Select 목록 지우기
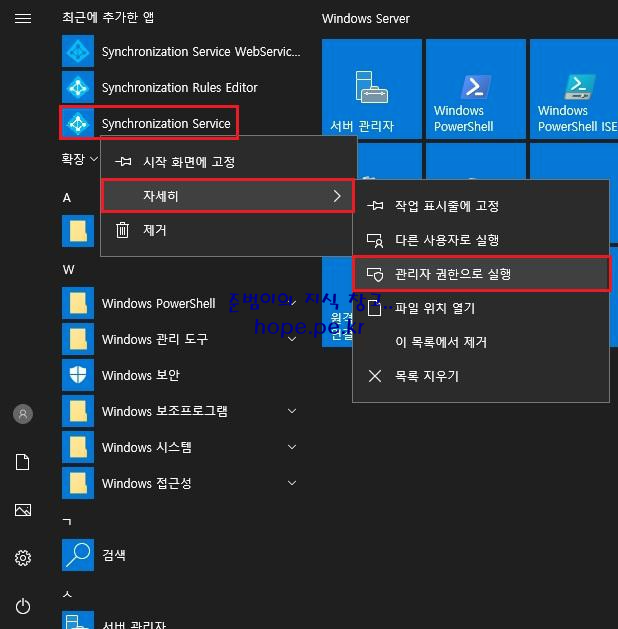This screenshot has height=629, width=618. tap(481, 376)
